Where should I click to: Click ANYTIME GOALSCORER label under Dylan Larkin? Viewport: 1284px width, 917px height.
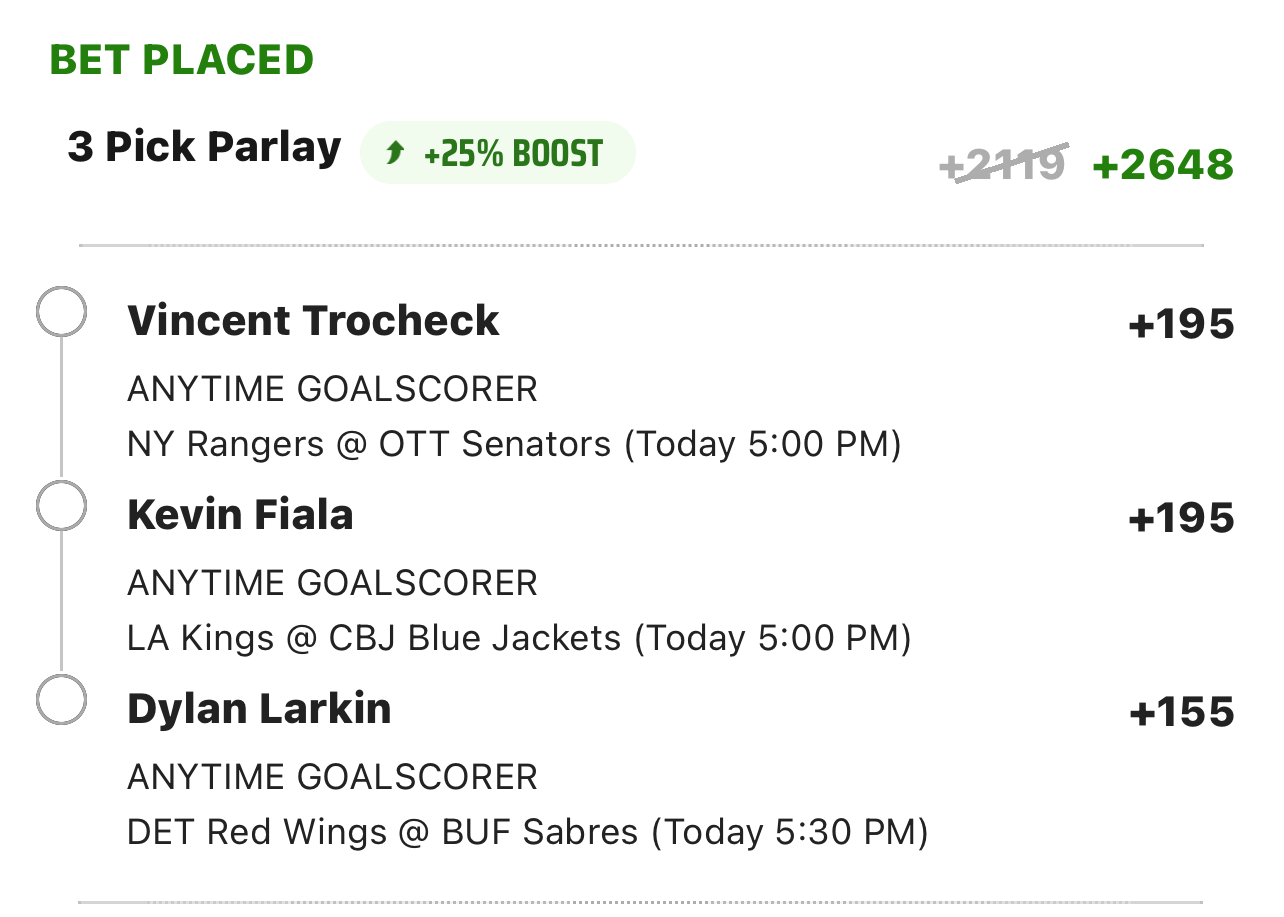(332, 776)
